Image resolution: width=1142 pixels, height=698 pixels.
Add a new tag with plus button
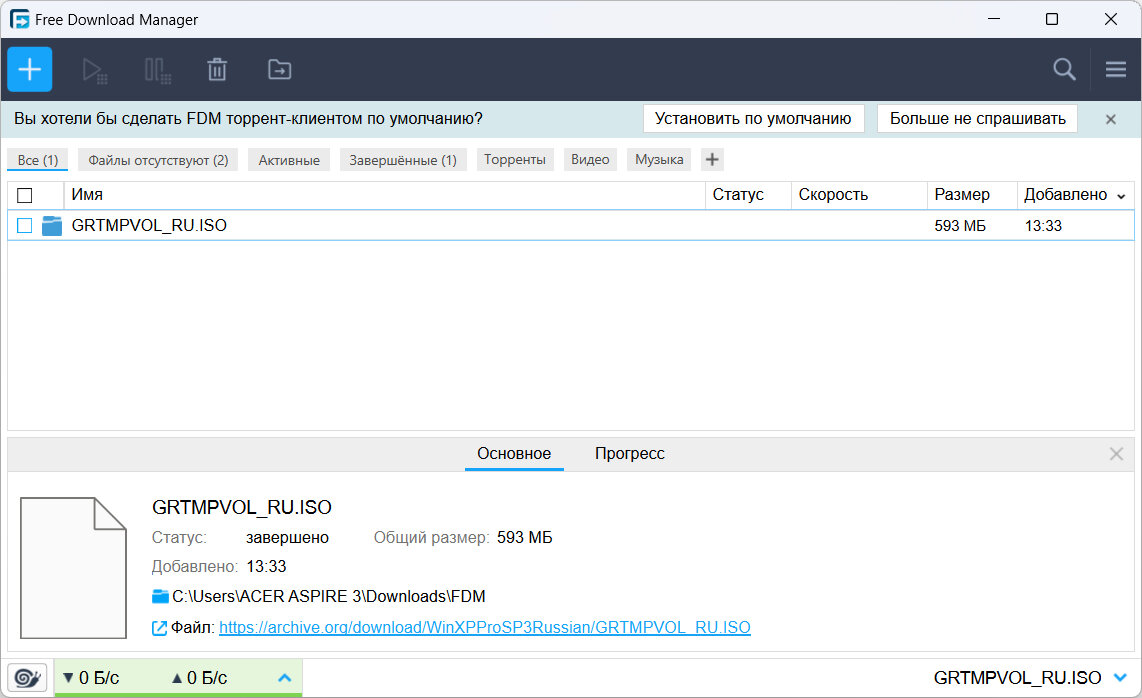tap(712, 160)
